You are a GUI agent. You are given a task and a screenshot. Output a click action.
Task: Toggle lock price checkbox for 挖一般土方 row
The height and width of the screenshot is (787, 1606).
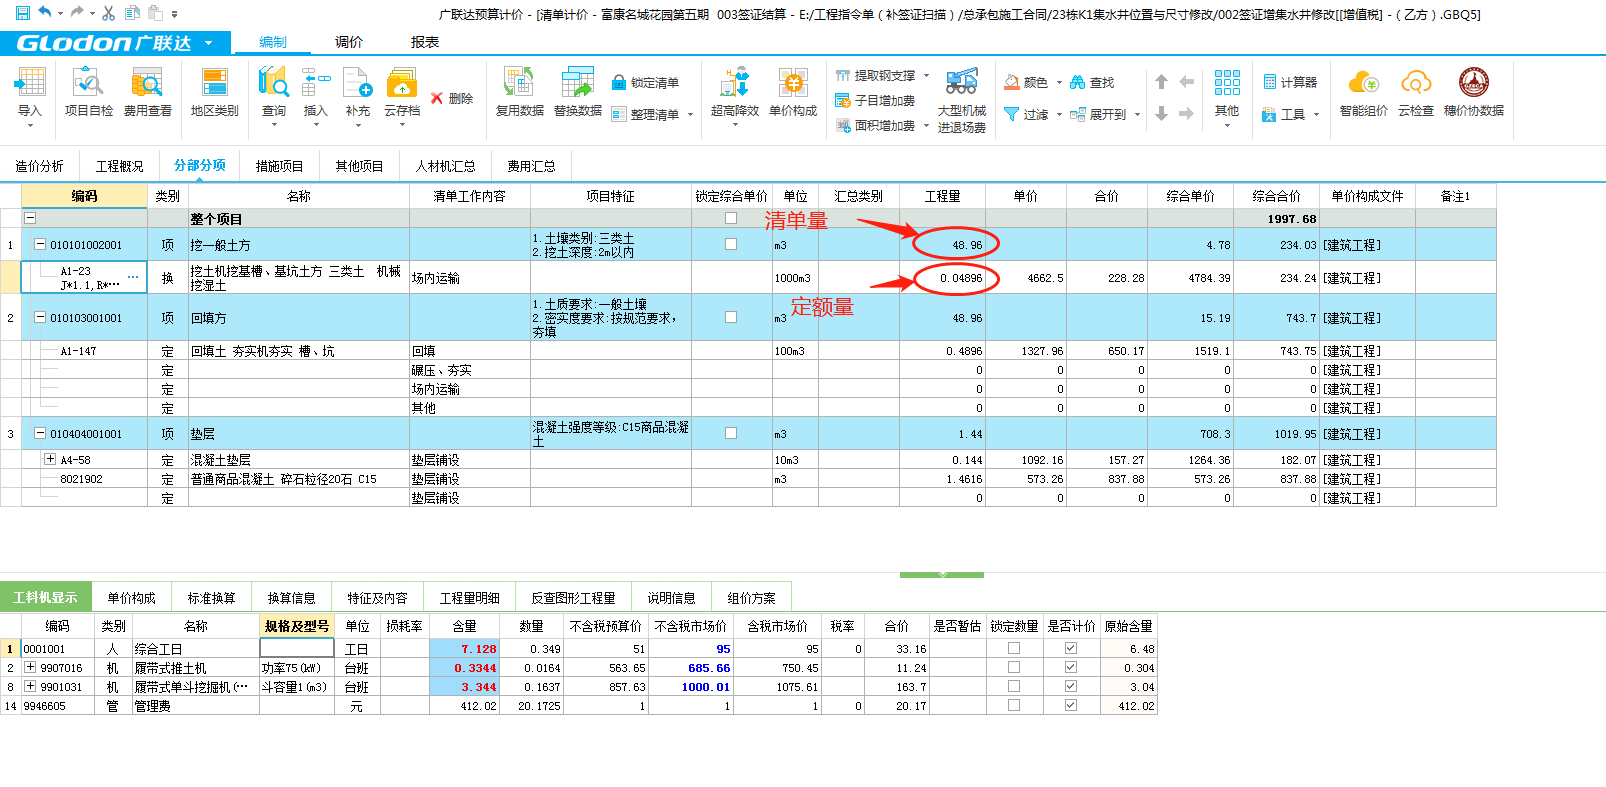click(x=731, y=244)
